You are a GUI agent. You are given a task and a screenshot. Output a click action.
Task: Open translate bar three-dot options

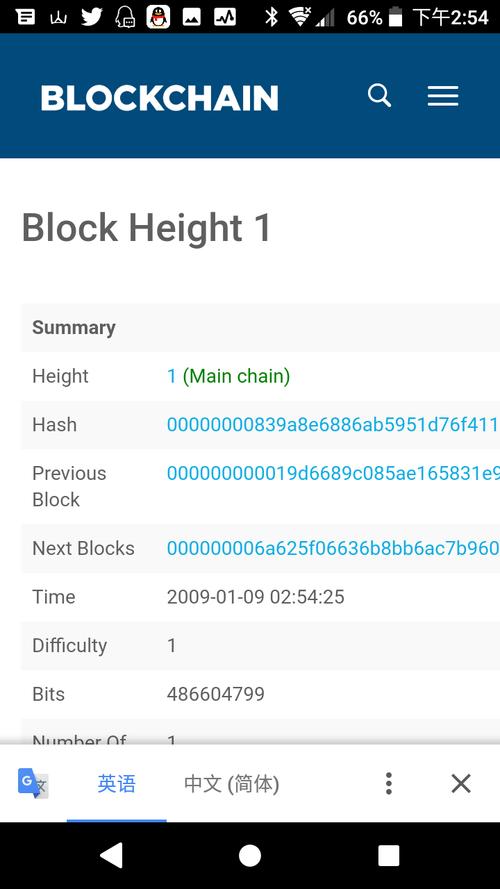[388, 784]
